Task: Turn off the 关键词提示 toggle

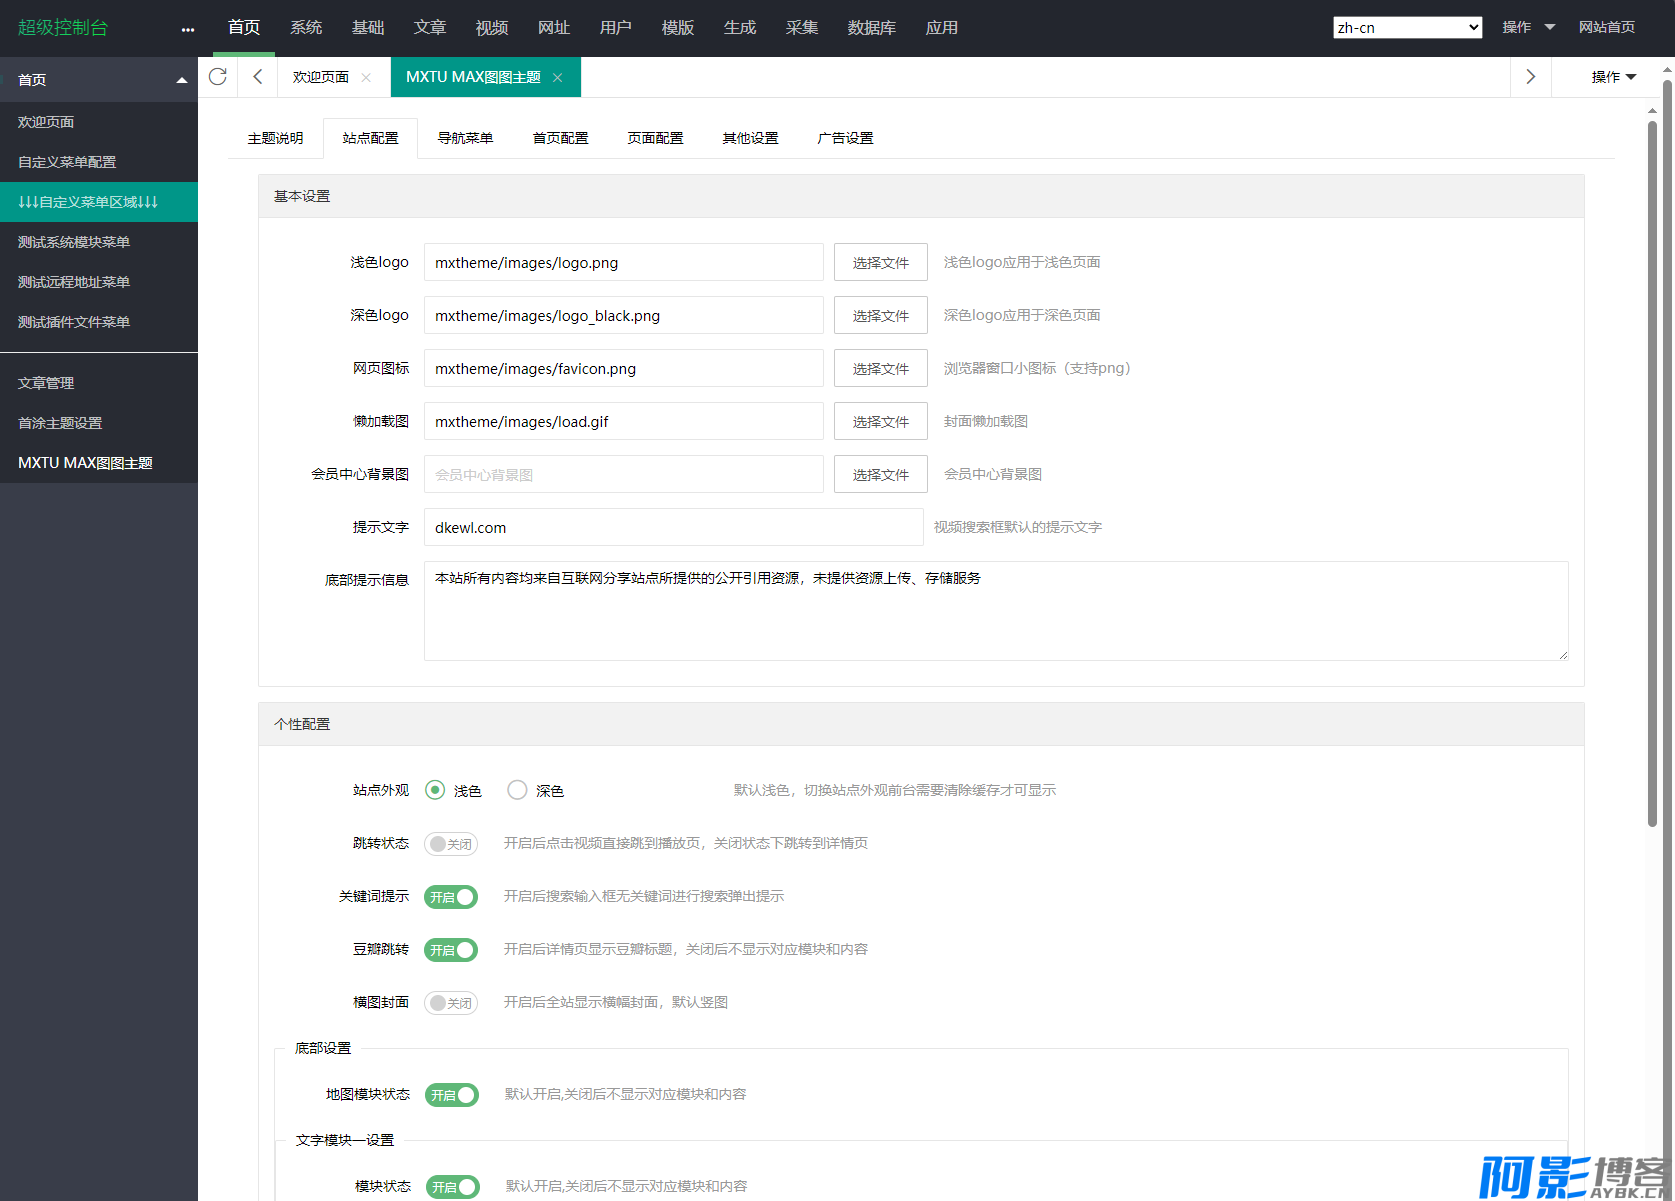Action: (x=451, y=897)
